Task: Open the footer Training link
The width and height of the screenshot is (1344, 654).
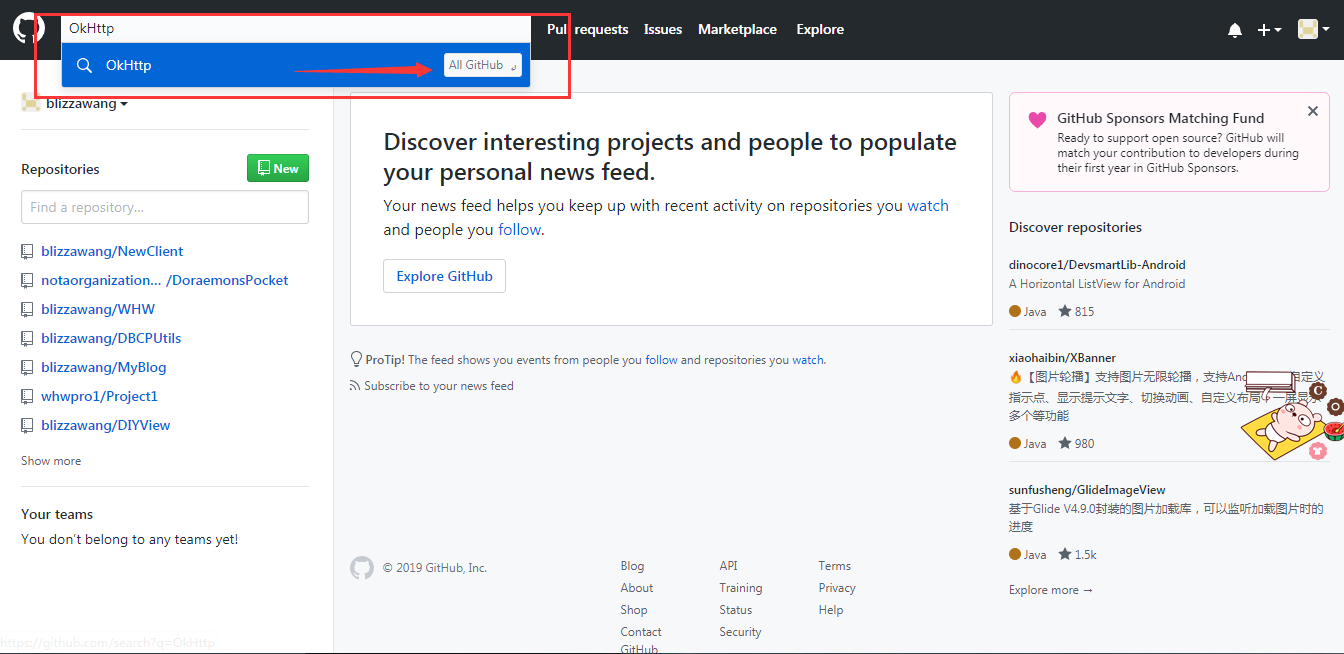Action: (741, 588)
